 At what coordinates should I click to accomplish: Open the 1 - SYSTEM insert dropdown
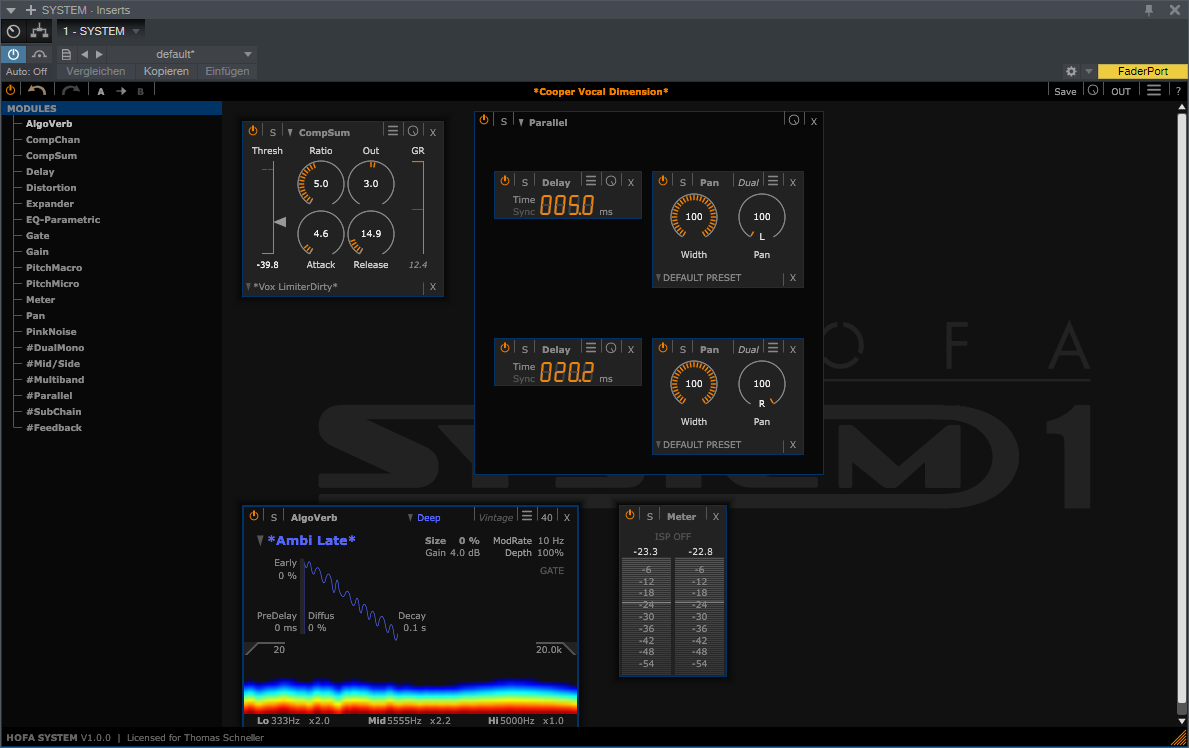pyautogui.click(x=100, y=31)
